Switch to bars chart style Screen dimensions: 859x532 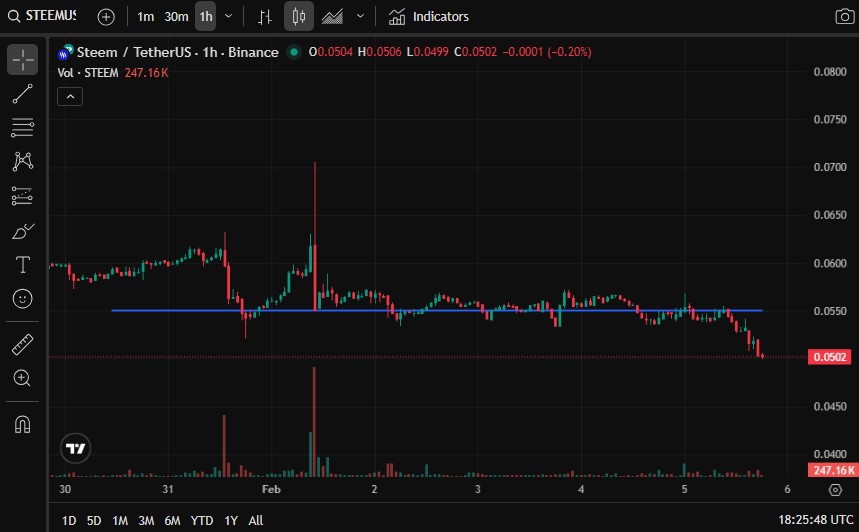265,16
